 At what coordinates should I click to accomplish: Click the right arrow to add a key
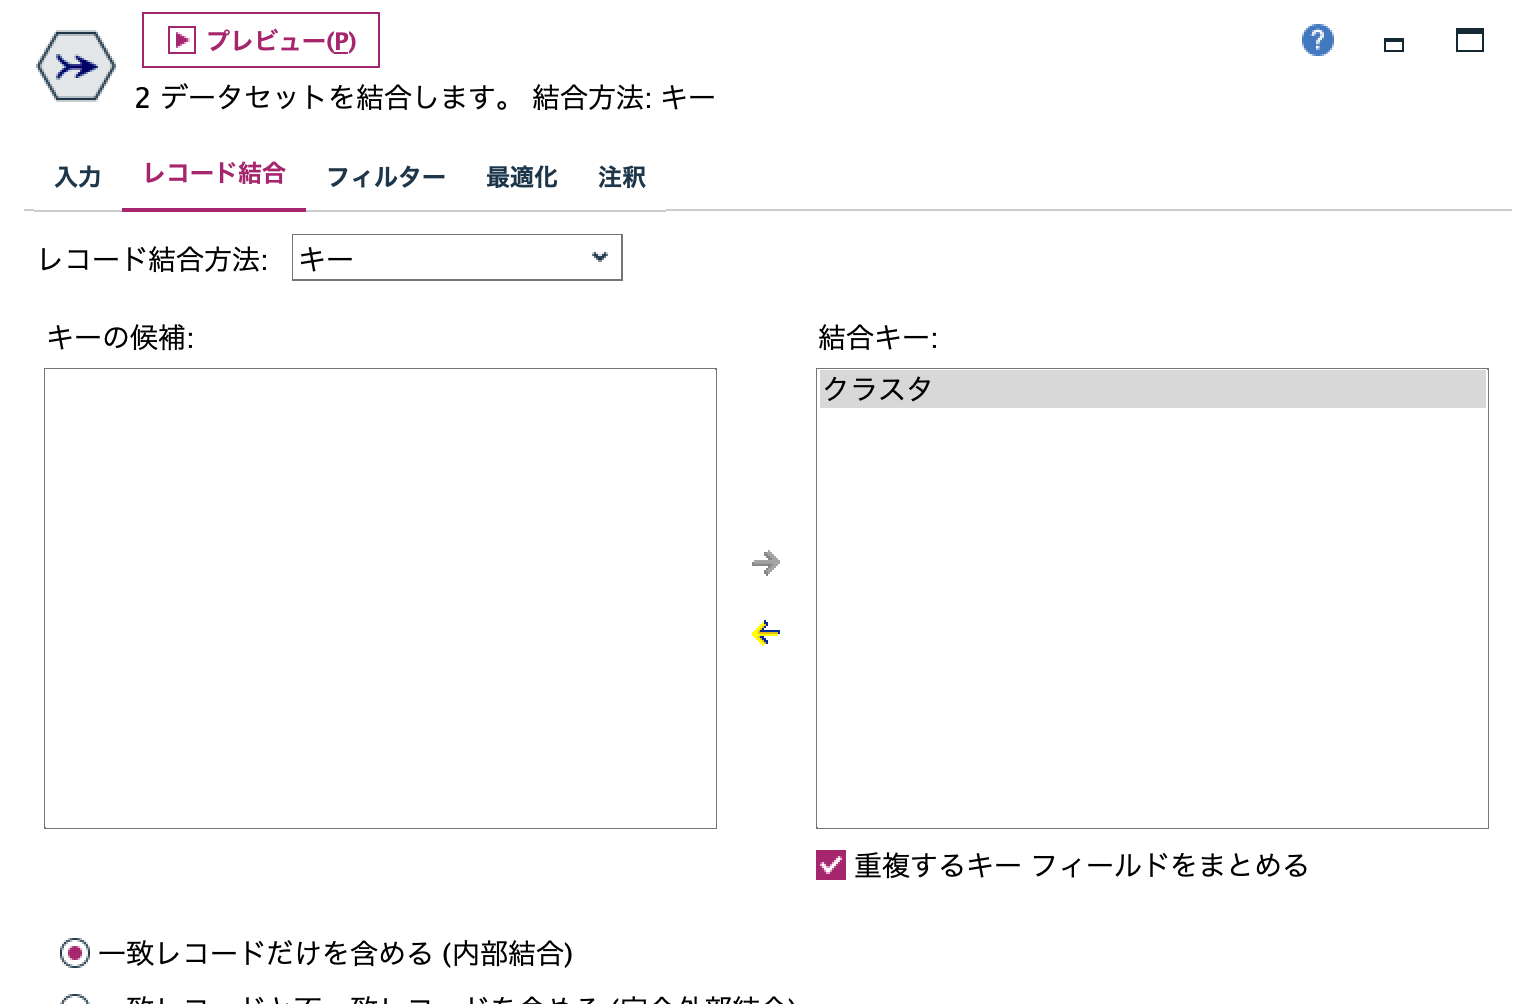pyautogui.click(x=765, y=562)
